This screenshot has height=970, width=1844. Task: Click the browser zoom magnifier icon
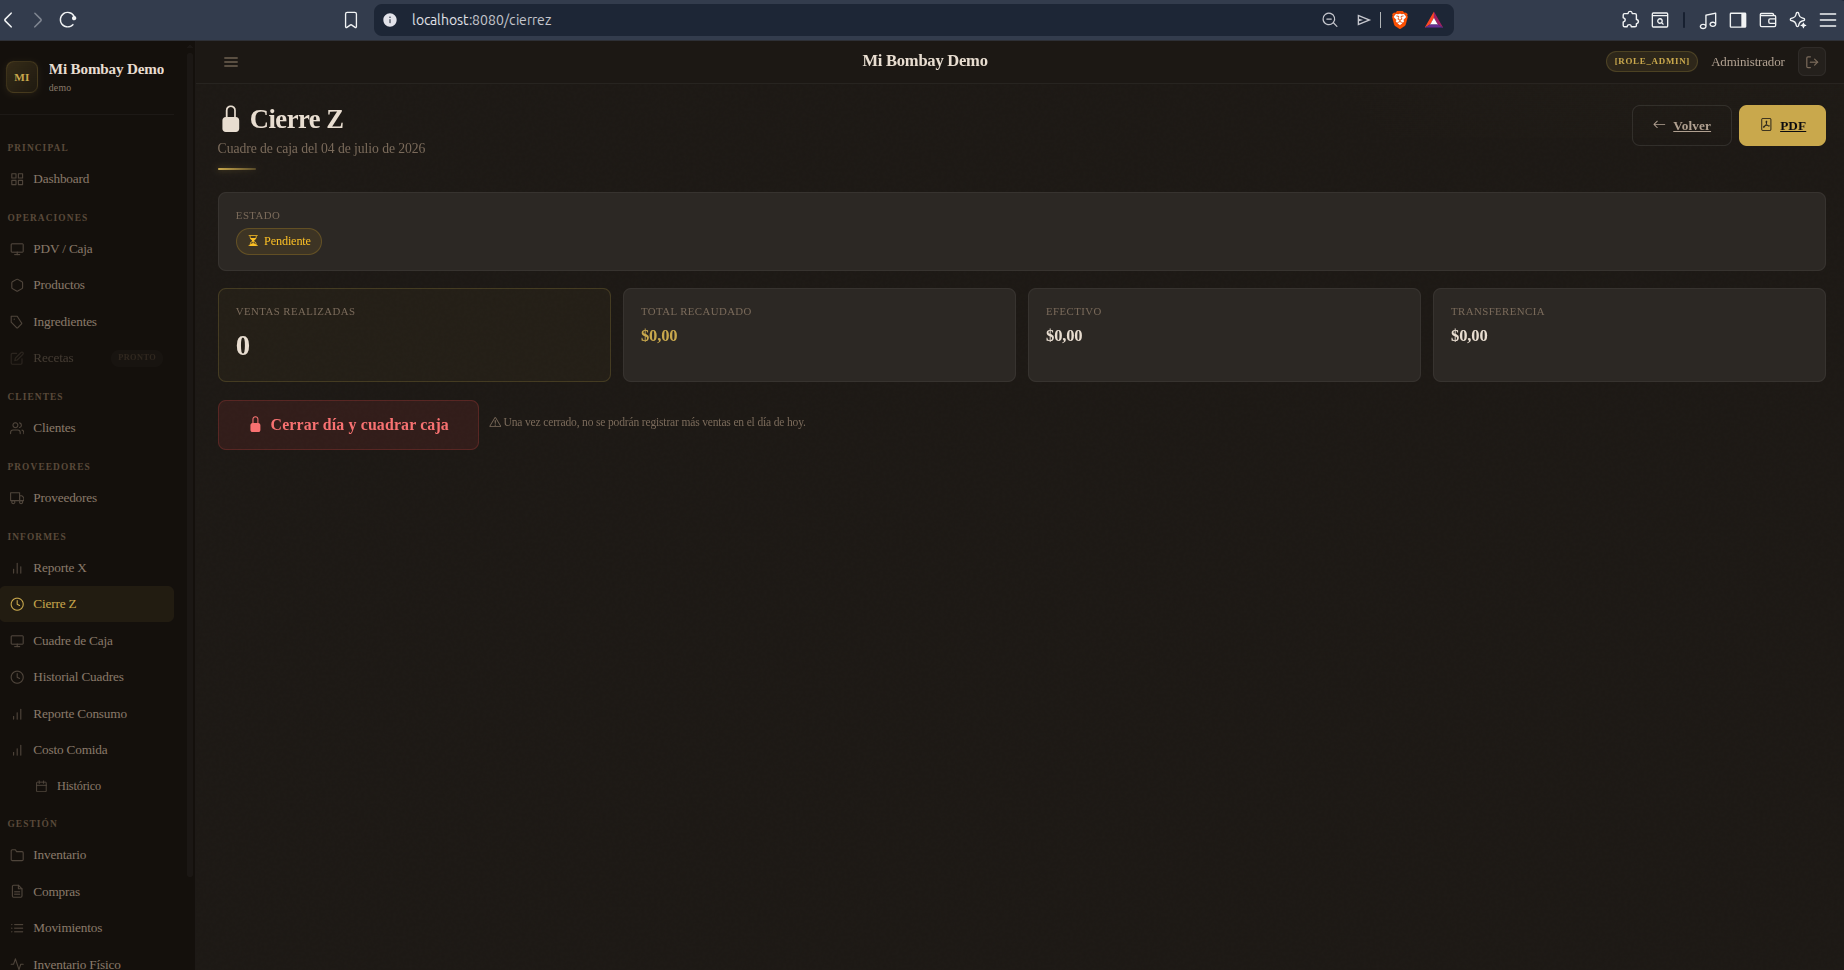tap(1329, 20)
